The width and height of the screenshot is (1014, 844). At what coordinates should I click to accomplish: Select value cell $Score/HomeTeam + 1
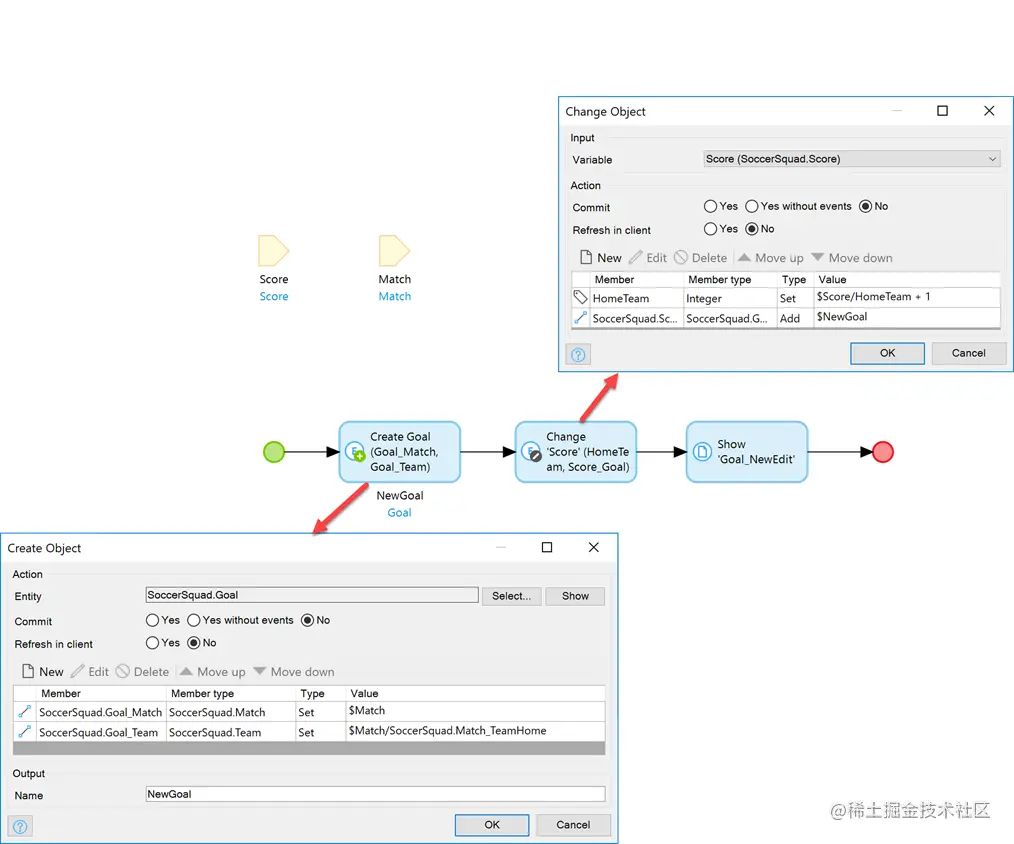(x=907, y=297)
